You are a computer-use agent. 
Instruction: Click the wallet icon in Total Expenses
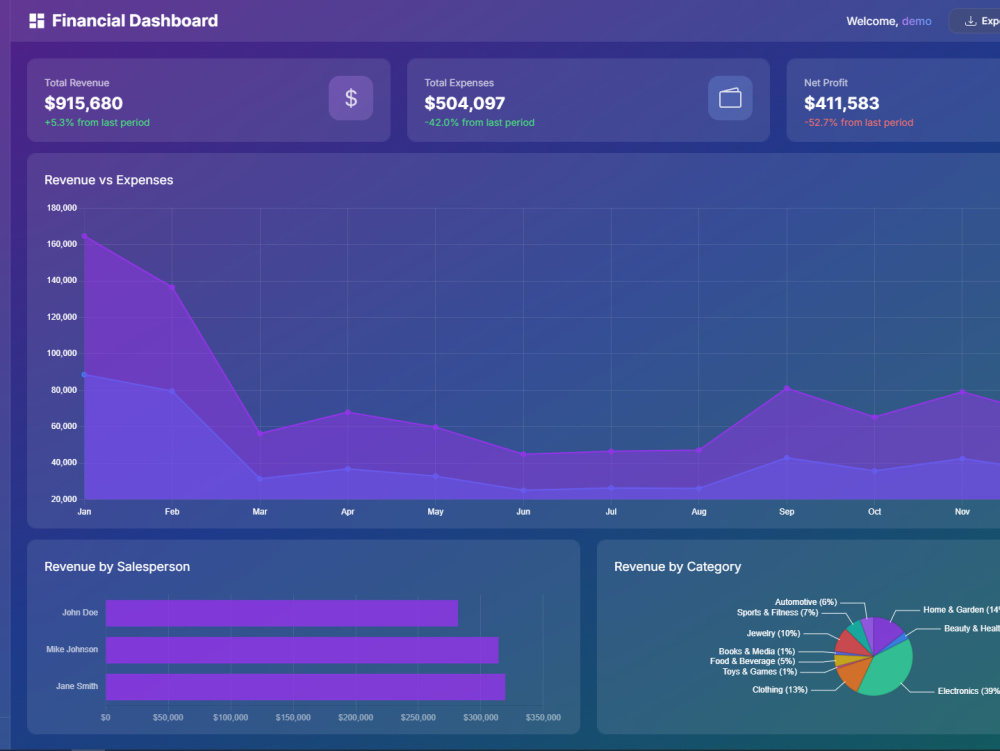click(x=730, y=98)
